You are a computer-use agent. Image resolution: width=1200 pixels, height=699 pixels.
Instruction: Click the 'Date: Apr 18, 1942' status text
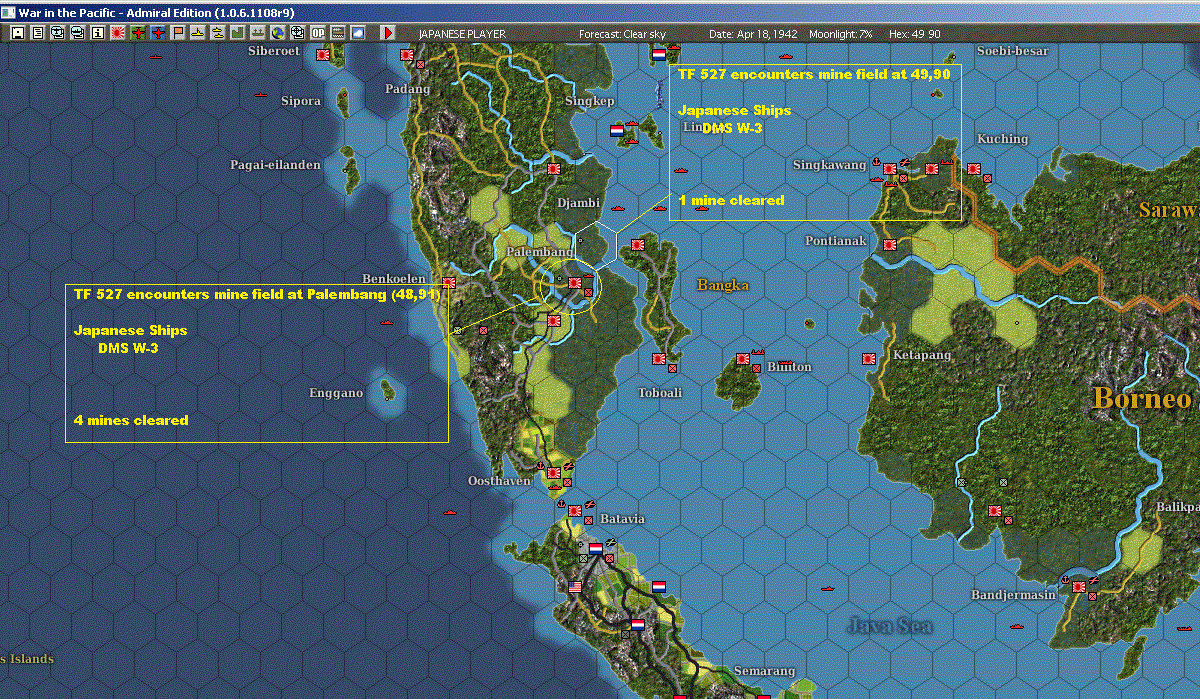pos(752,34)
